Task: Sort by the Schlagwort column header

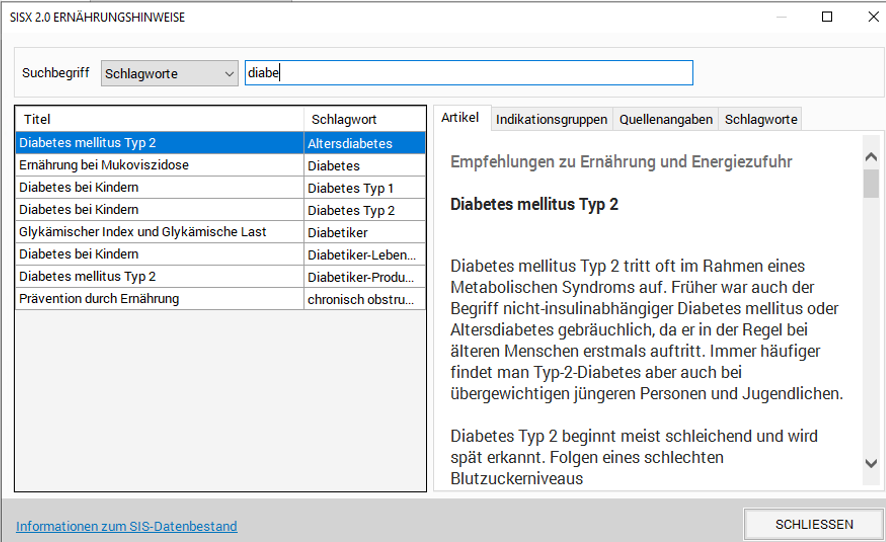Action: tap(364, 119)
